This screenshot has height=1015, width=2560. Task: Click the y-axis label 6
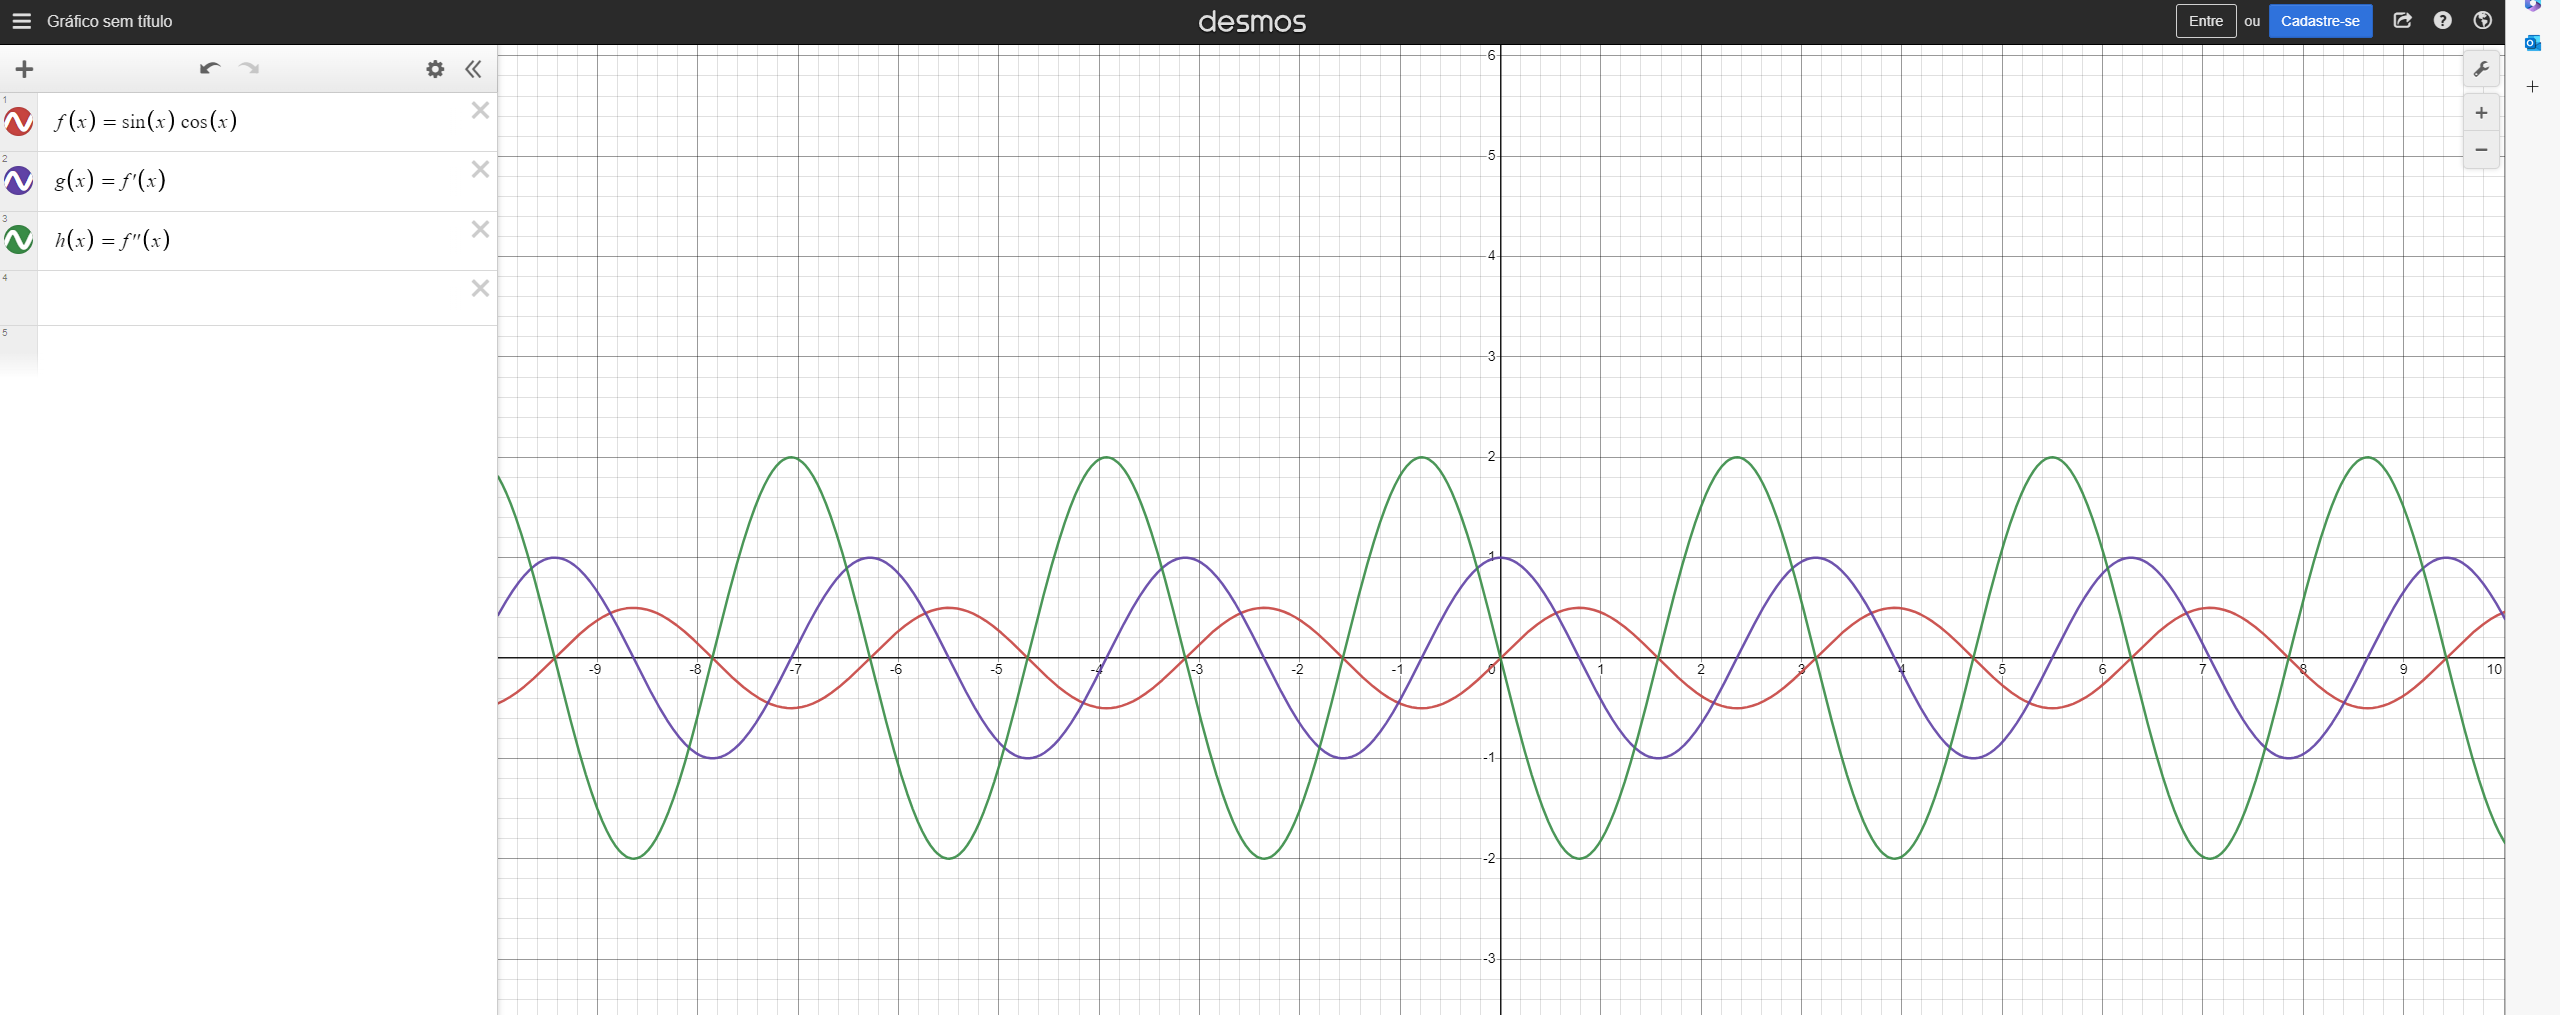point(1491,55)
